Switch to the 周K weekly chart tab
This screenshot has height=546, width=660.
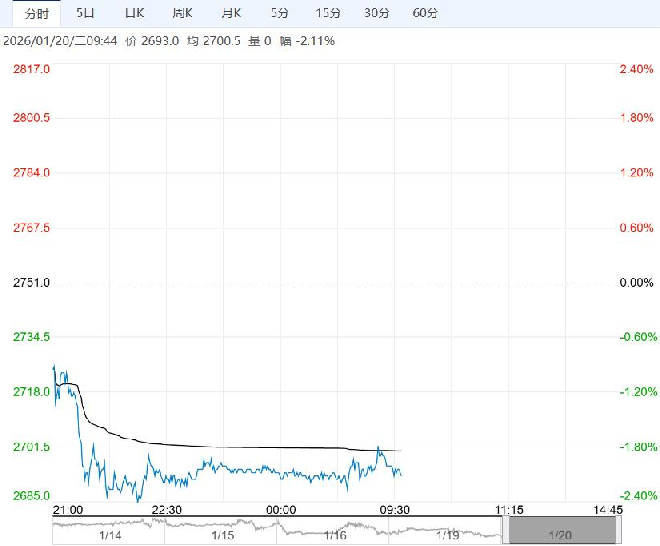182,13
